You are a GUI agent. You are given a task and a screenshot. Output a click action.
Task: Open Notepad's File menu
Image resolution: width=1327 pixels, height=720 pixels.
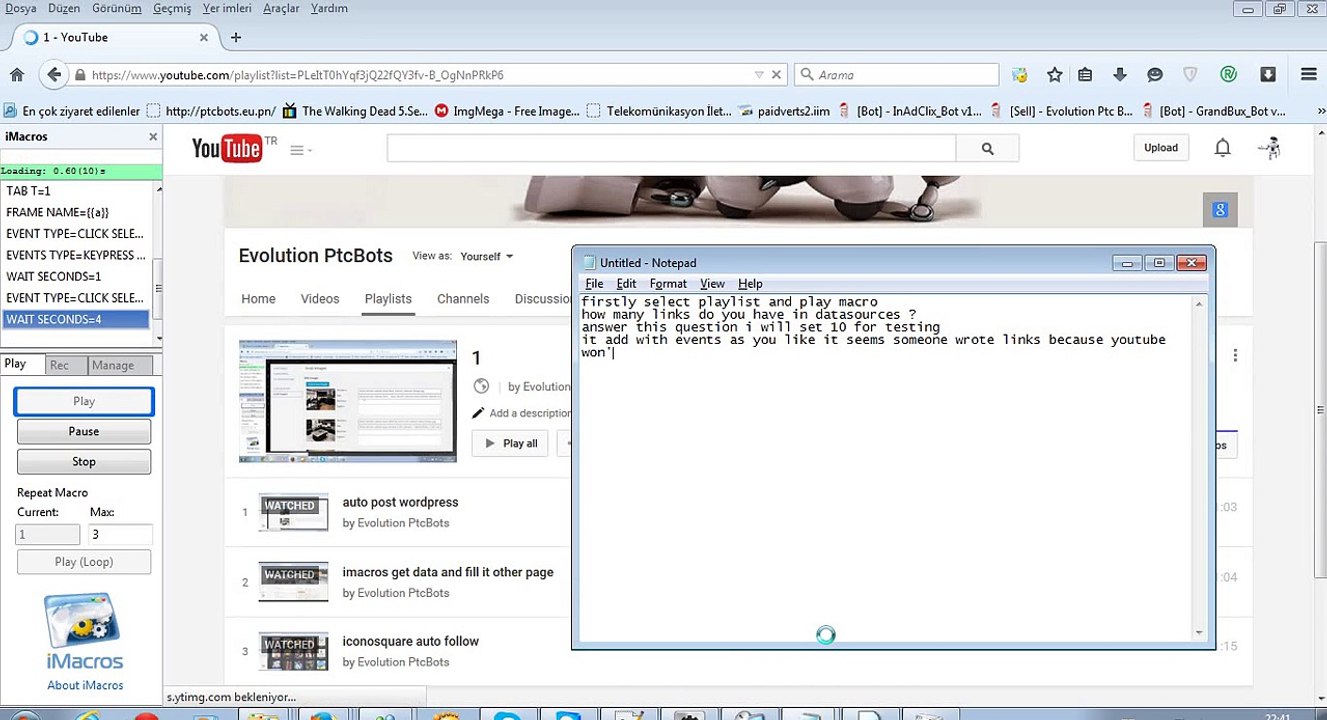coord(594,284)
